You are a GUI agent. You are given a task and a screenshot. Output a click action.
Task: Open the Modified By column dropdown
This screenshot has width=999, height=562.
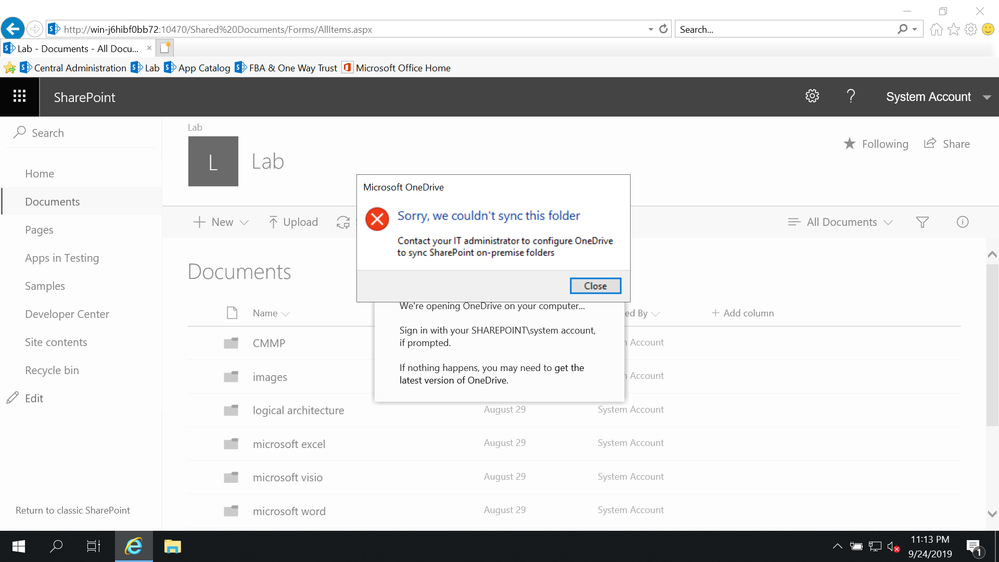(656, 313)
